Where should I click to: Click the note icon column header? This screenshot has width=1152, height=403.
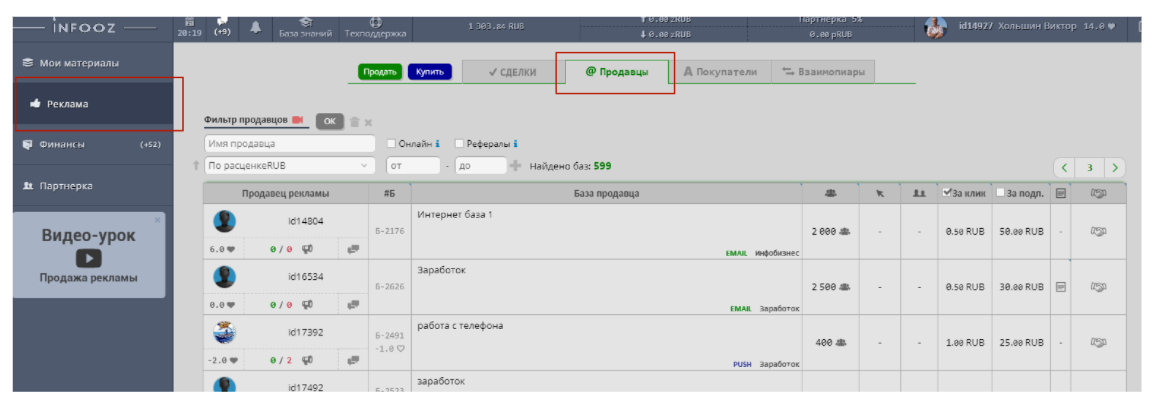click(1061, 193)
